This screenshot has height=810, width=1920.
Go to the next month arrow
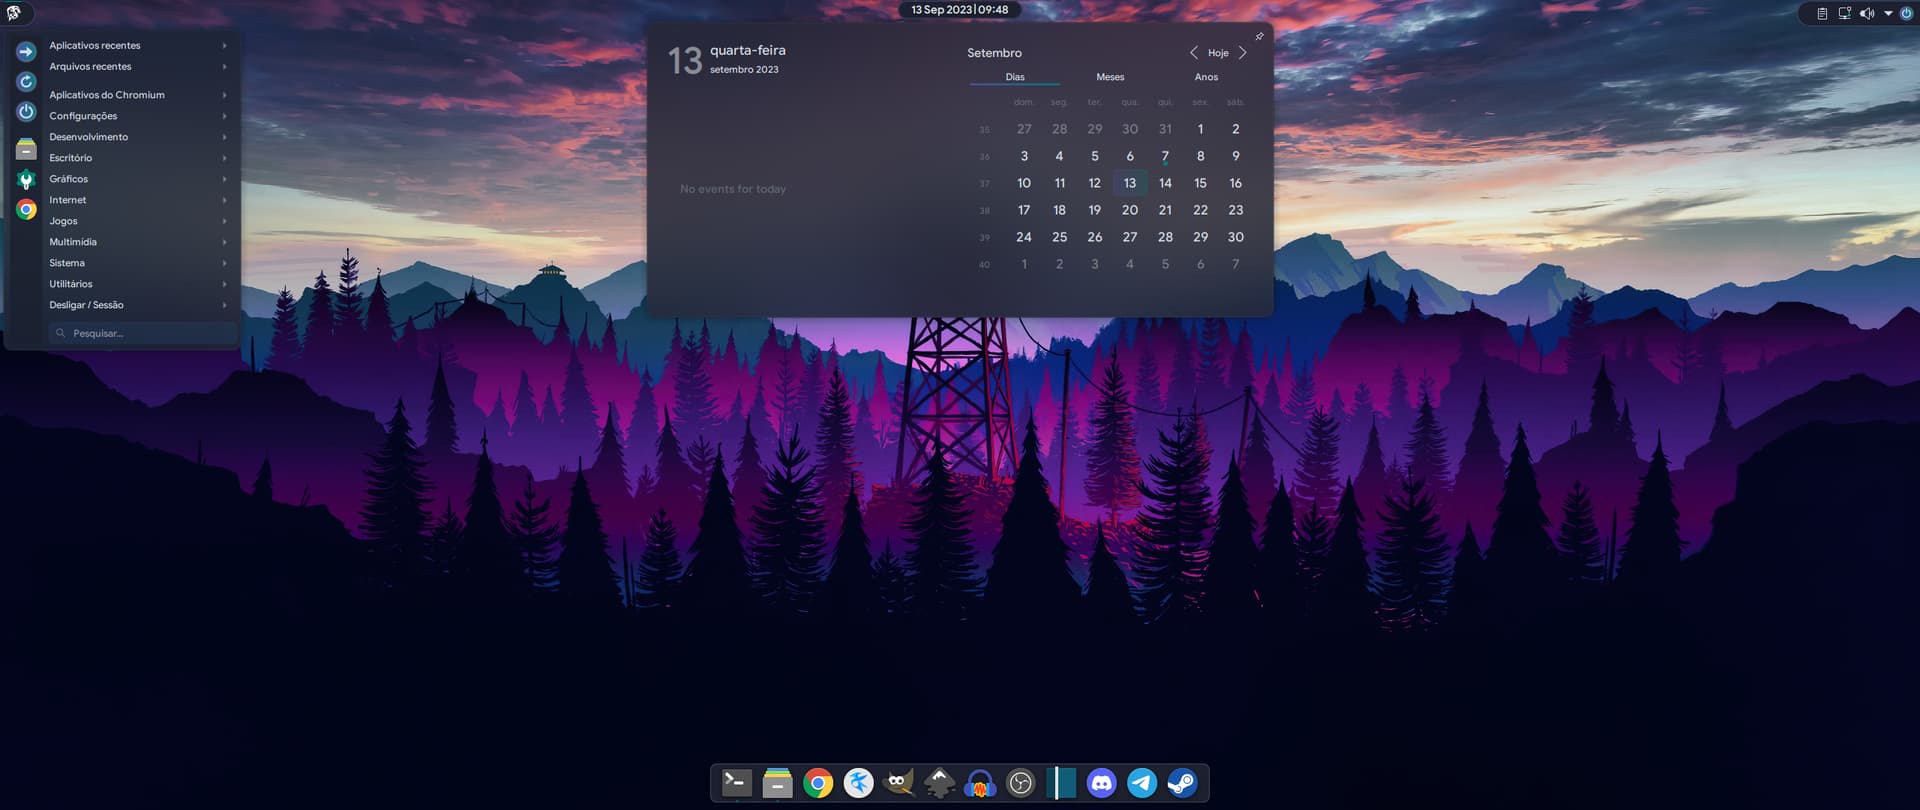(x=1243, y=53)
